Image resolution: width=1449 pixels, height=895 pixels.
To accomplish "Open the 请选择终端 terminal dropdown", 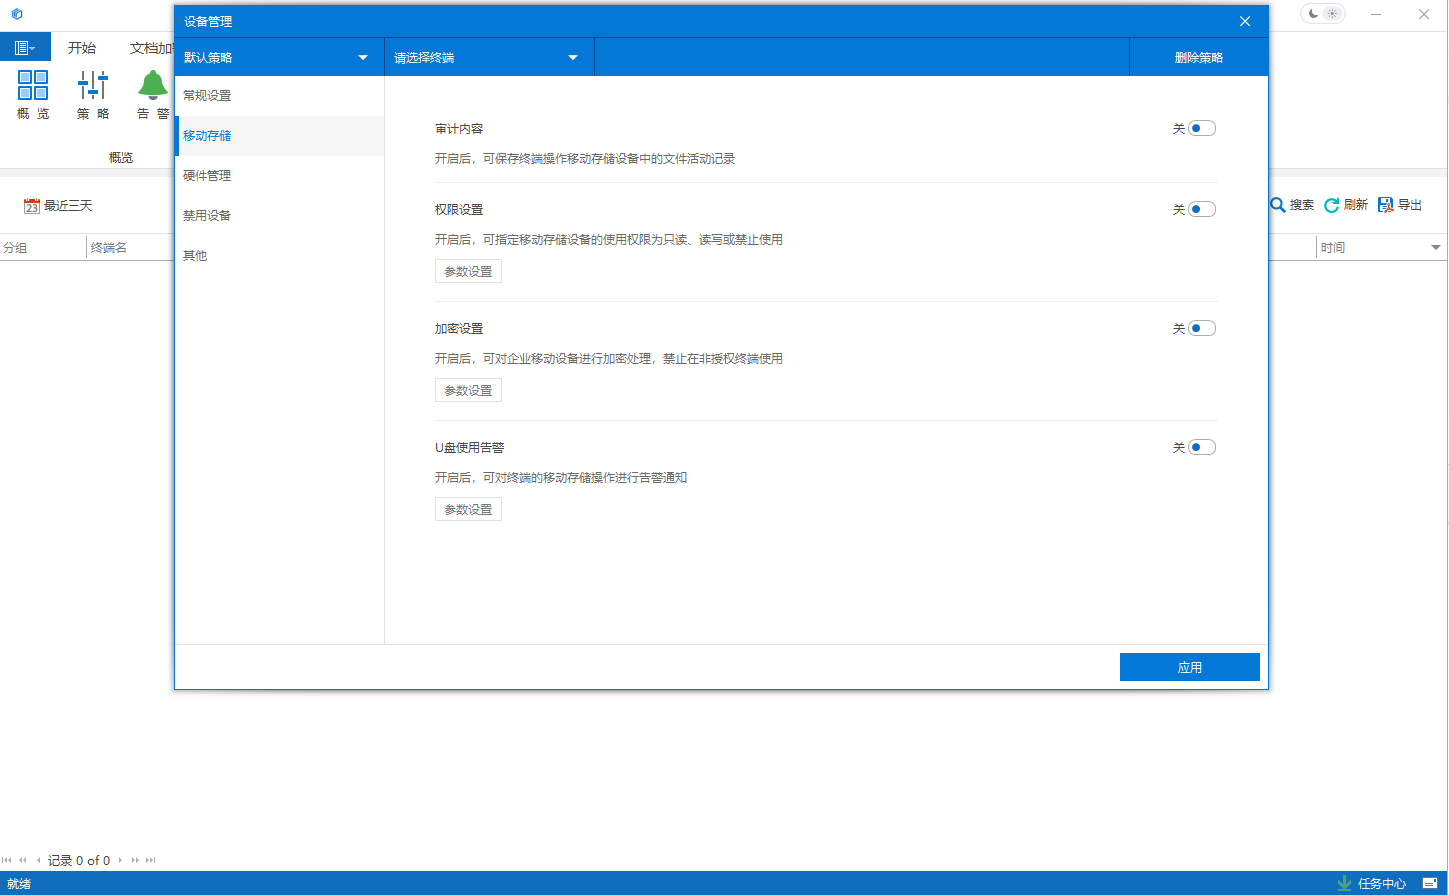I will [x=488, y=58].
